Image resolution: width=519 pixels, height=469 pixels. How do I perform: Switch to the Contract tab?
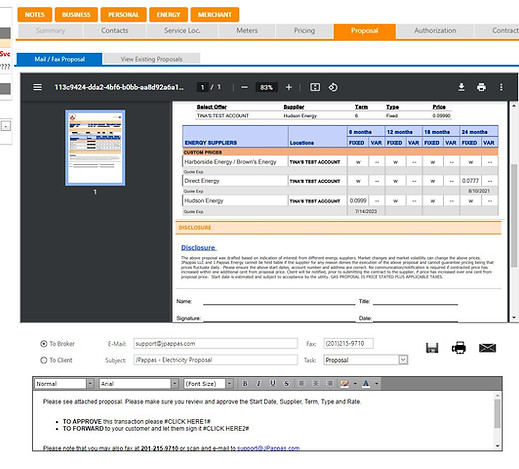point(497,31)
